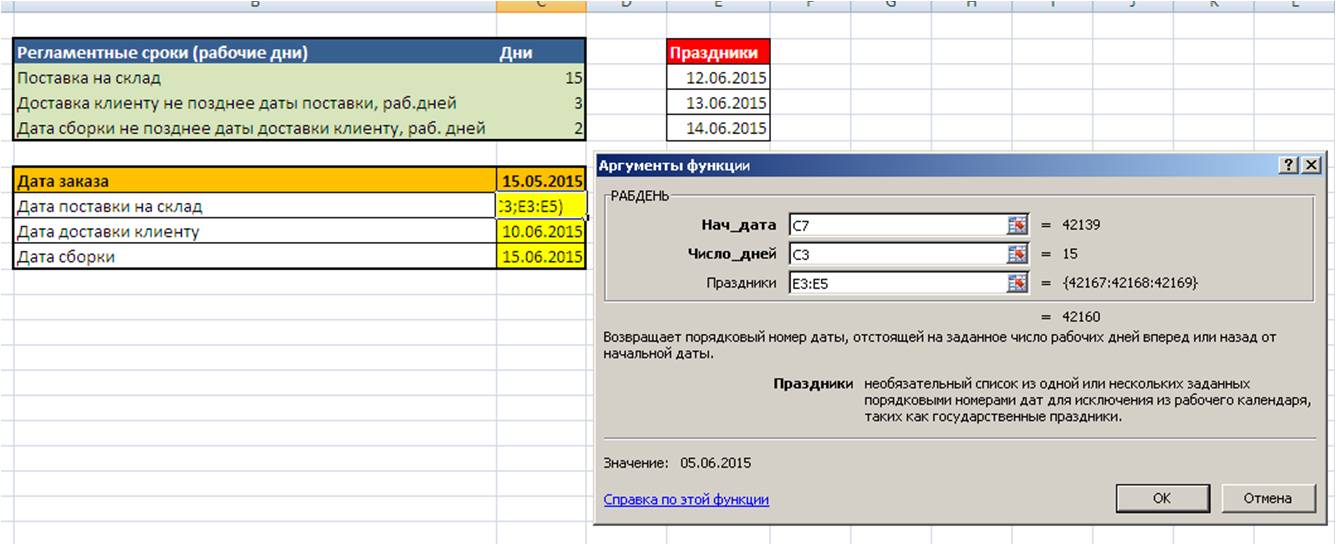The width and height of the screenshot is (1336, 545).
Task: Click into the Нач_дата input containing C7
Action: coord(896,225)
